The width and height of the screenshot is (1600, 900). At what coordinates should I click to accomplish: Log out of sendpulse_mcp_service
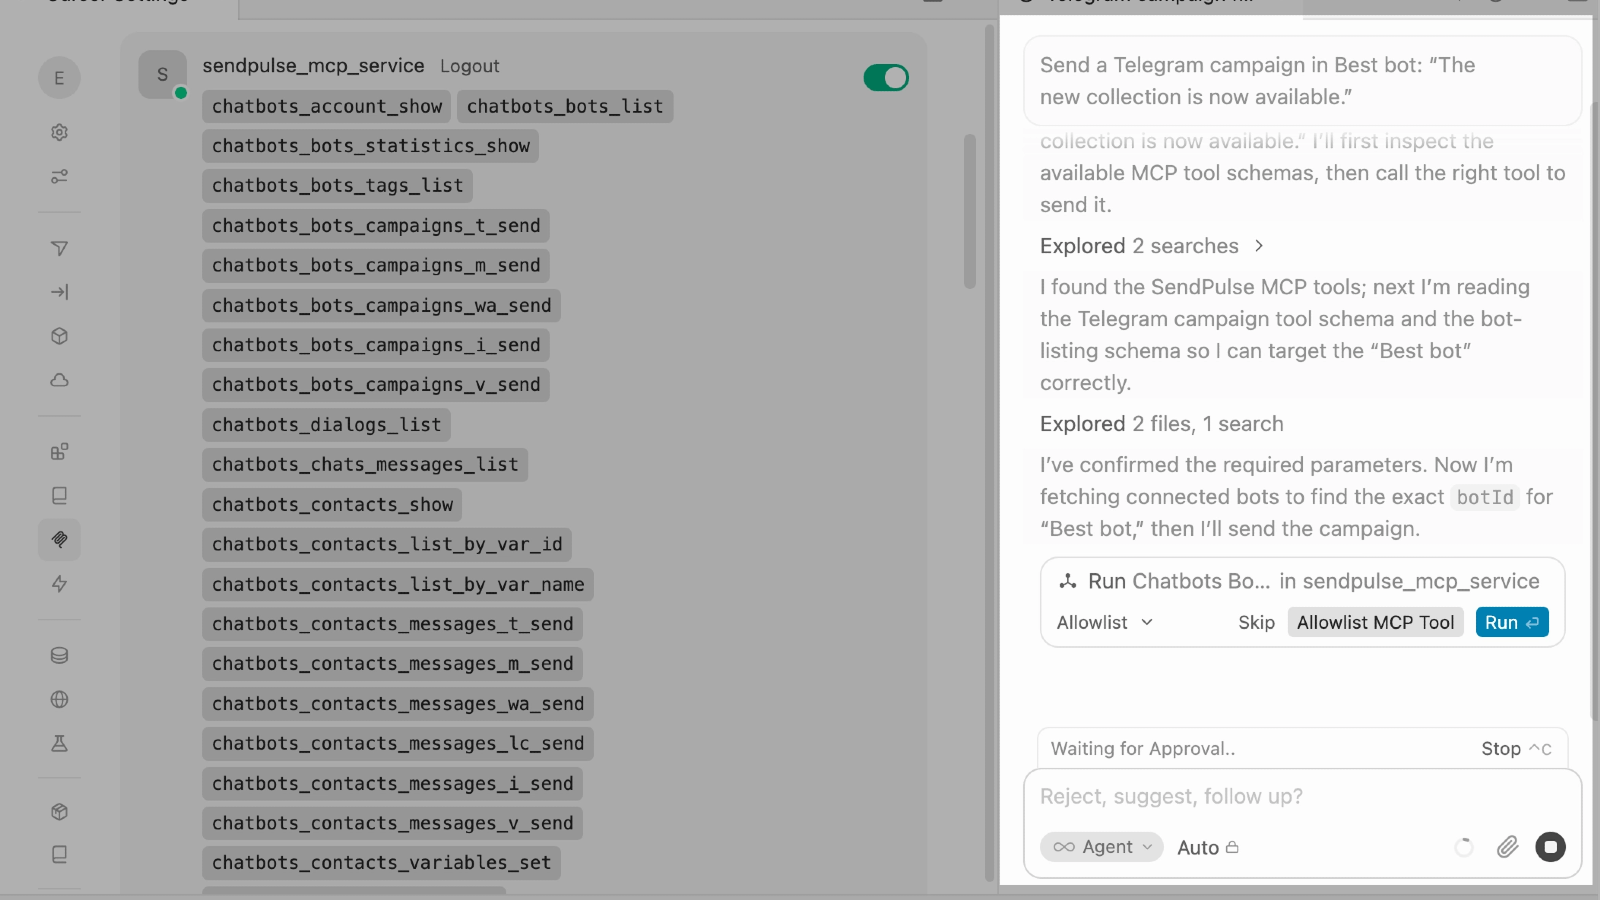[470, 66]
